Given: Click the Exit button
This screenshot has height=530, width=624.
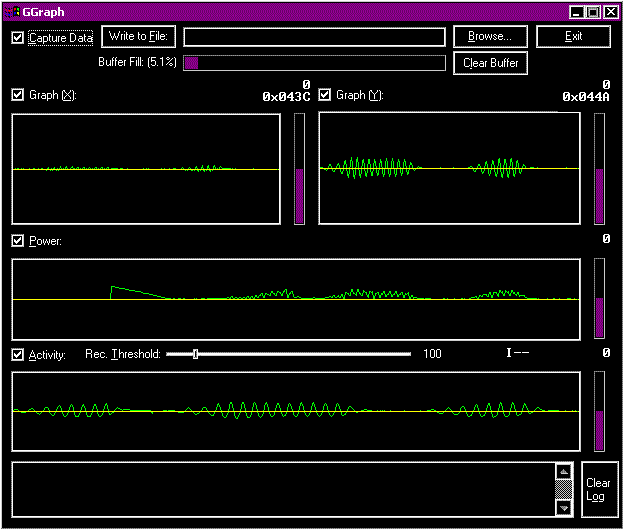Looking at the screenshot, I should click(x=573, y=37).
